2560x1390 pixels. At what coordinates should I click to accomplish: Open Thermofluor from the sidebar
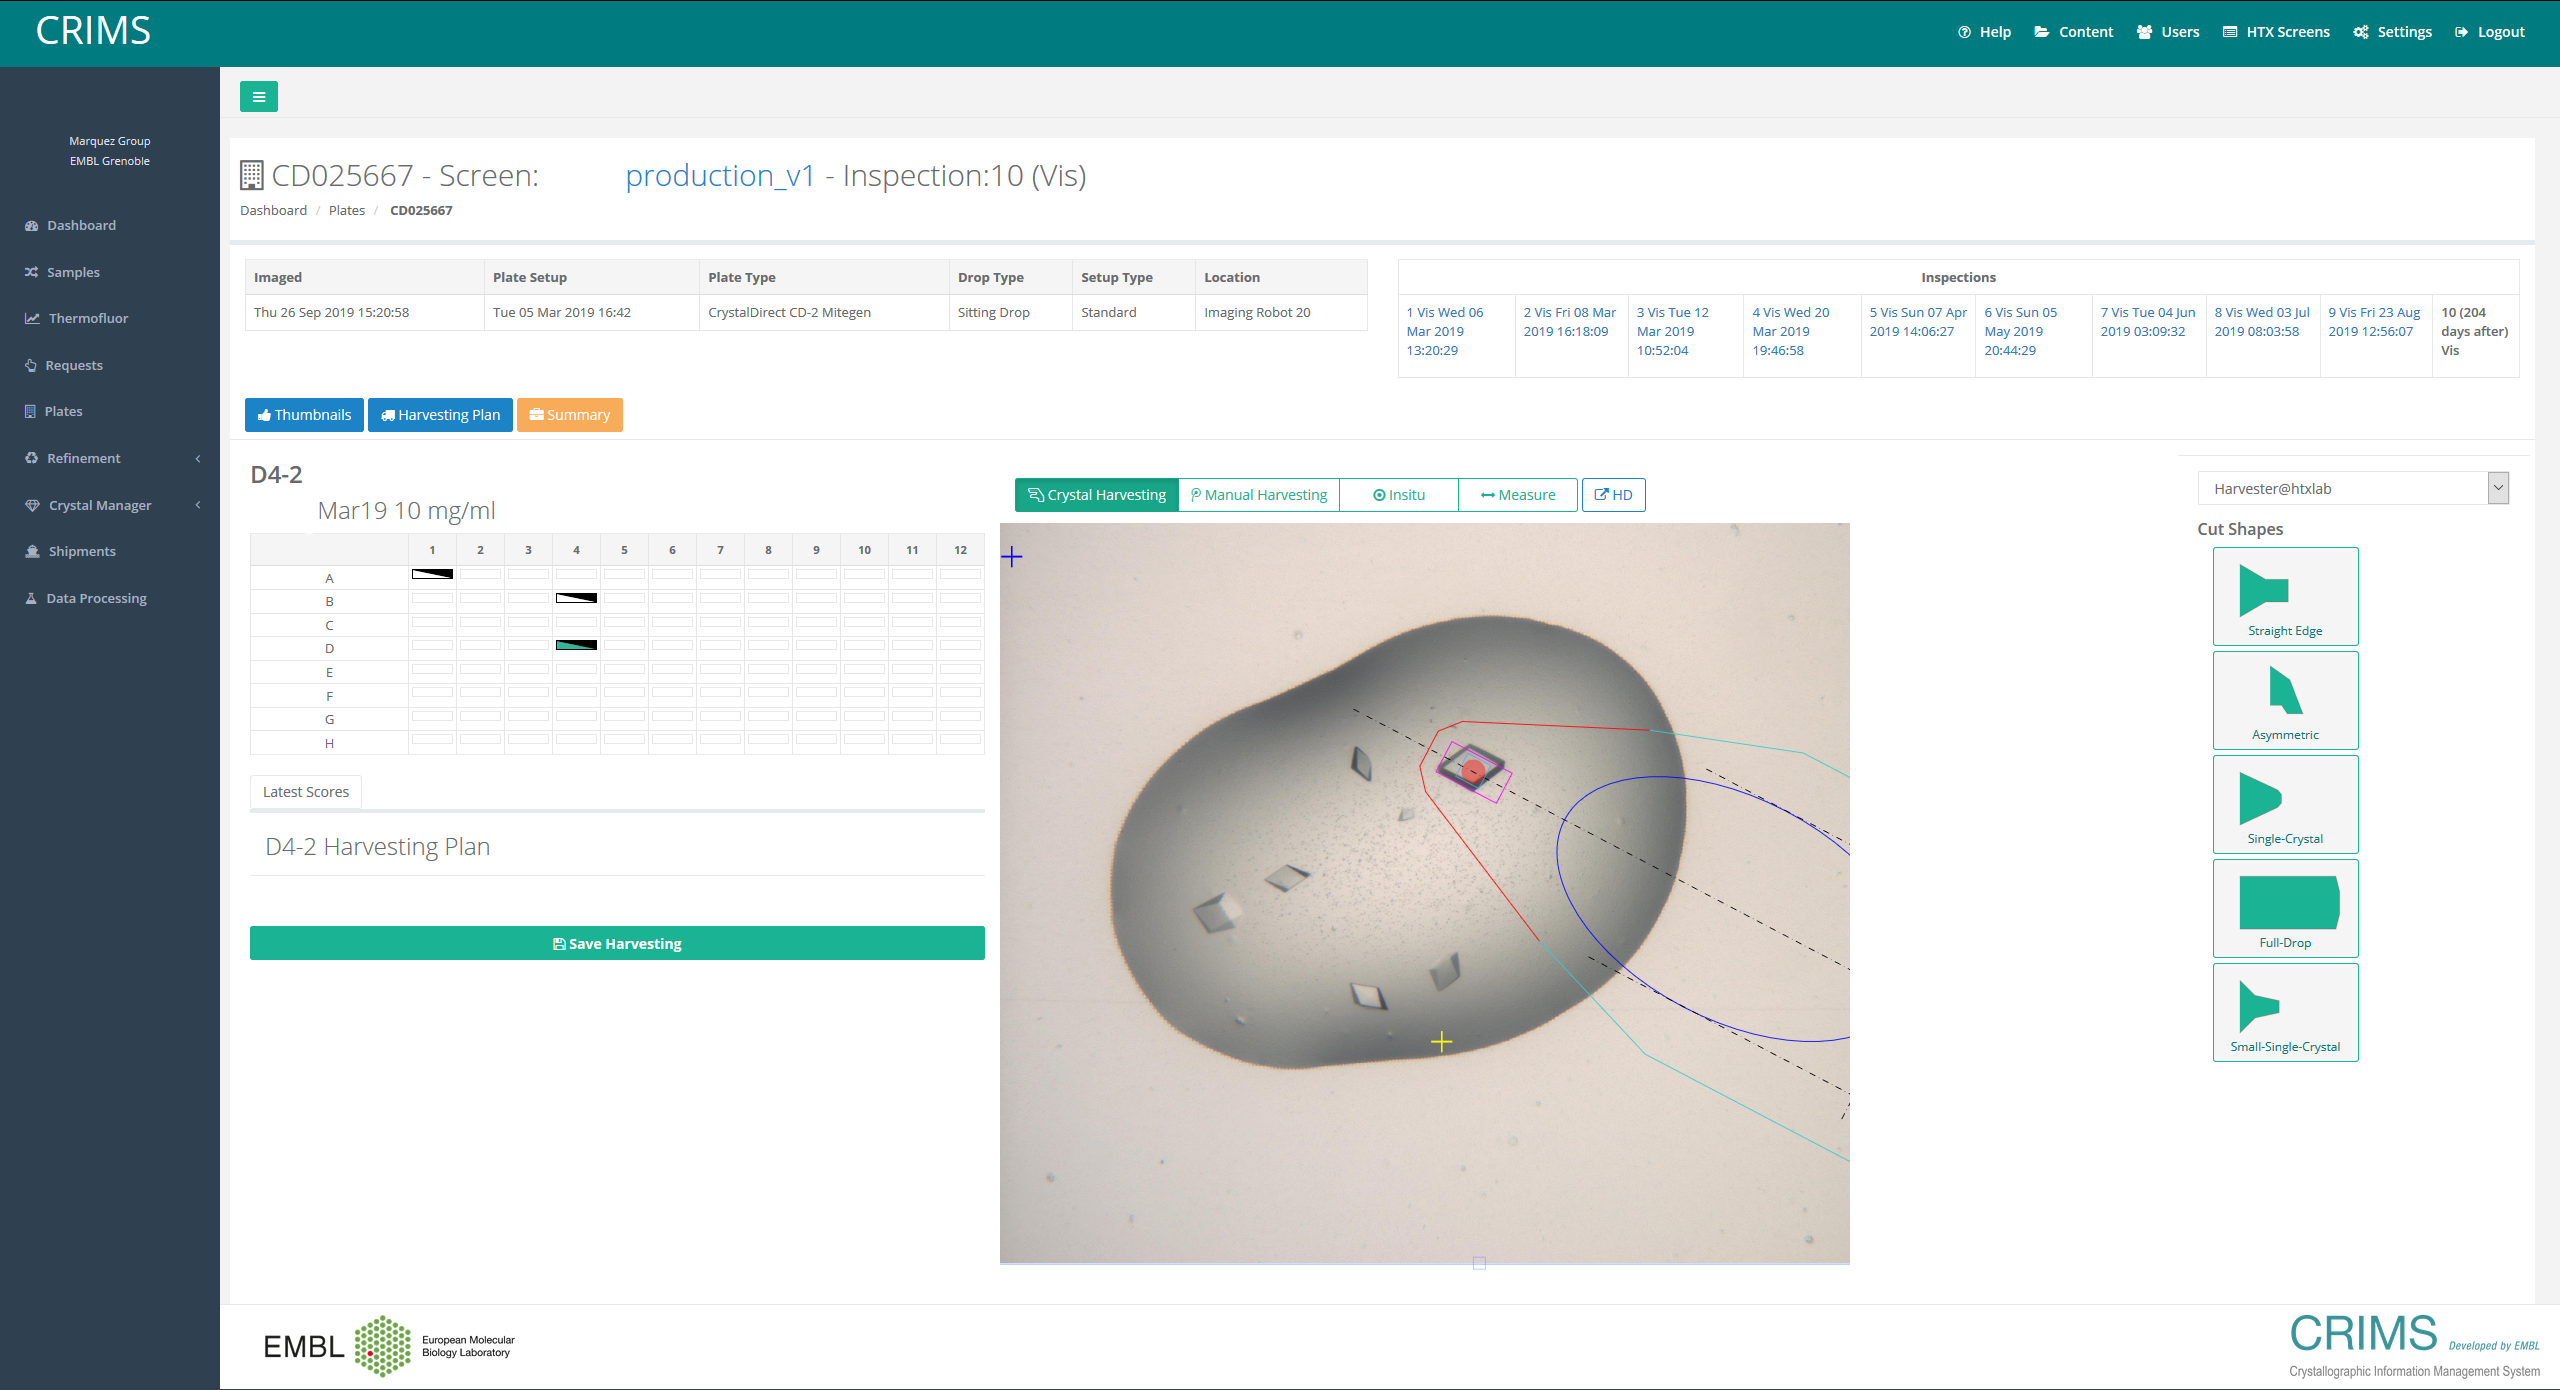88,318
